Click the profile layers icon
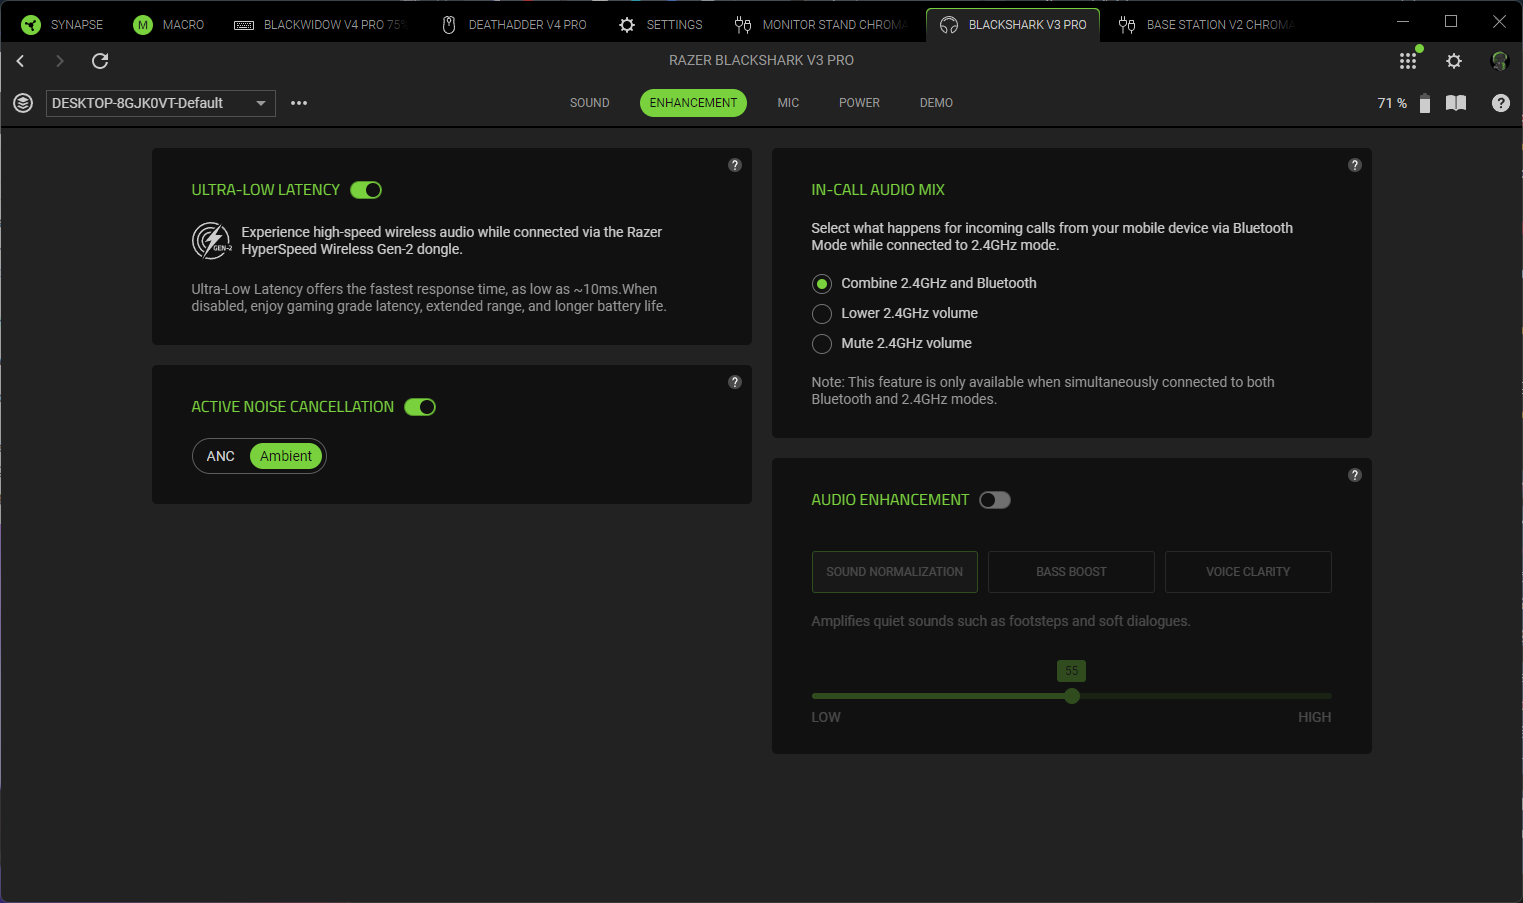 point(23,103)
